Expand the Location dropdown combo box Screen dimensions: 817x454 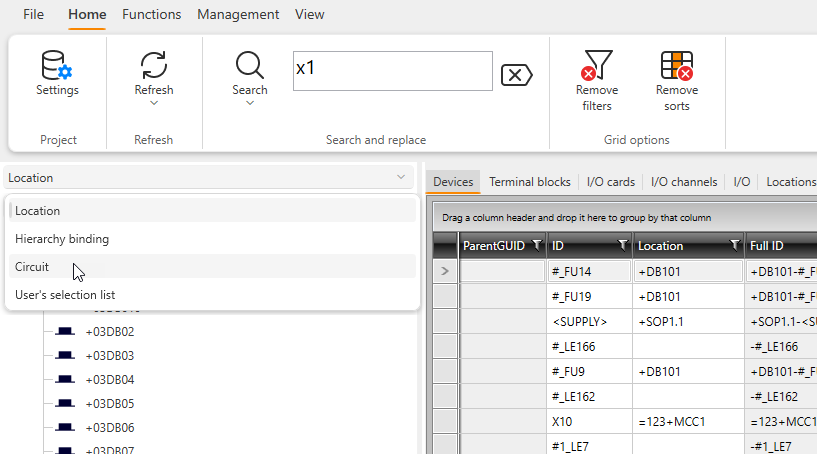tap(401, 178)
